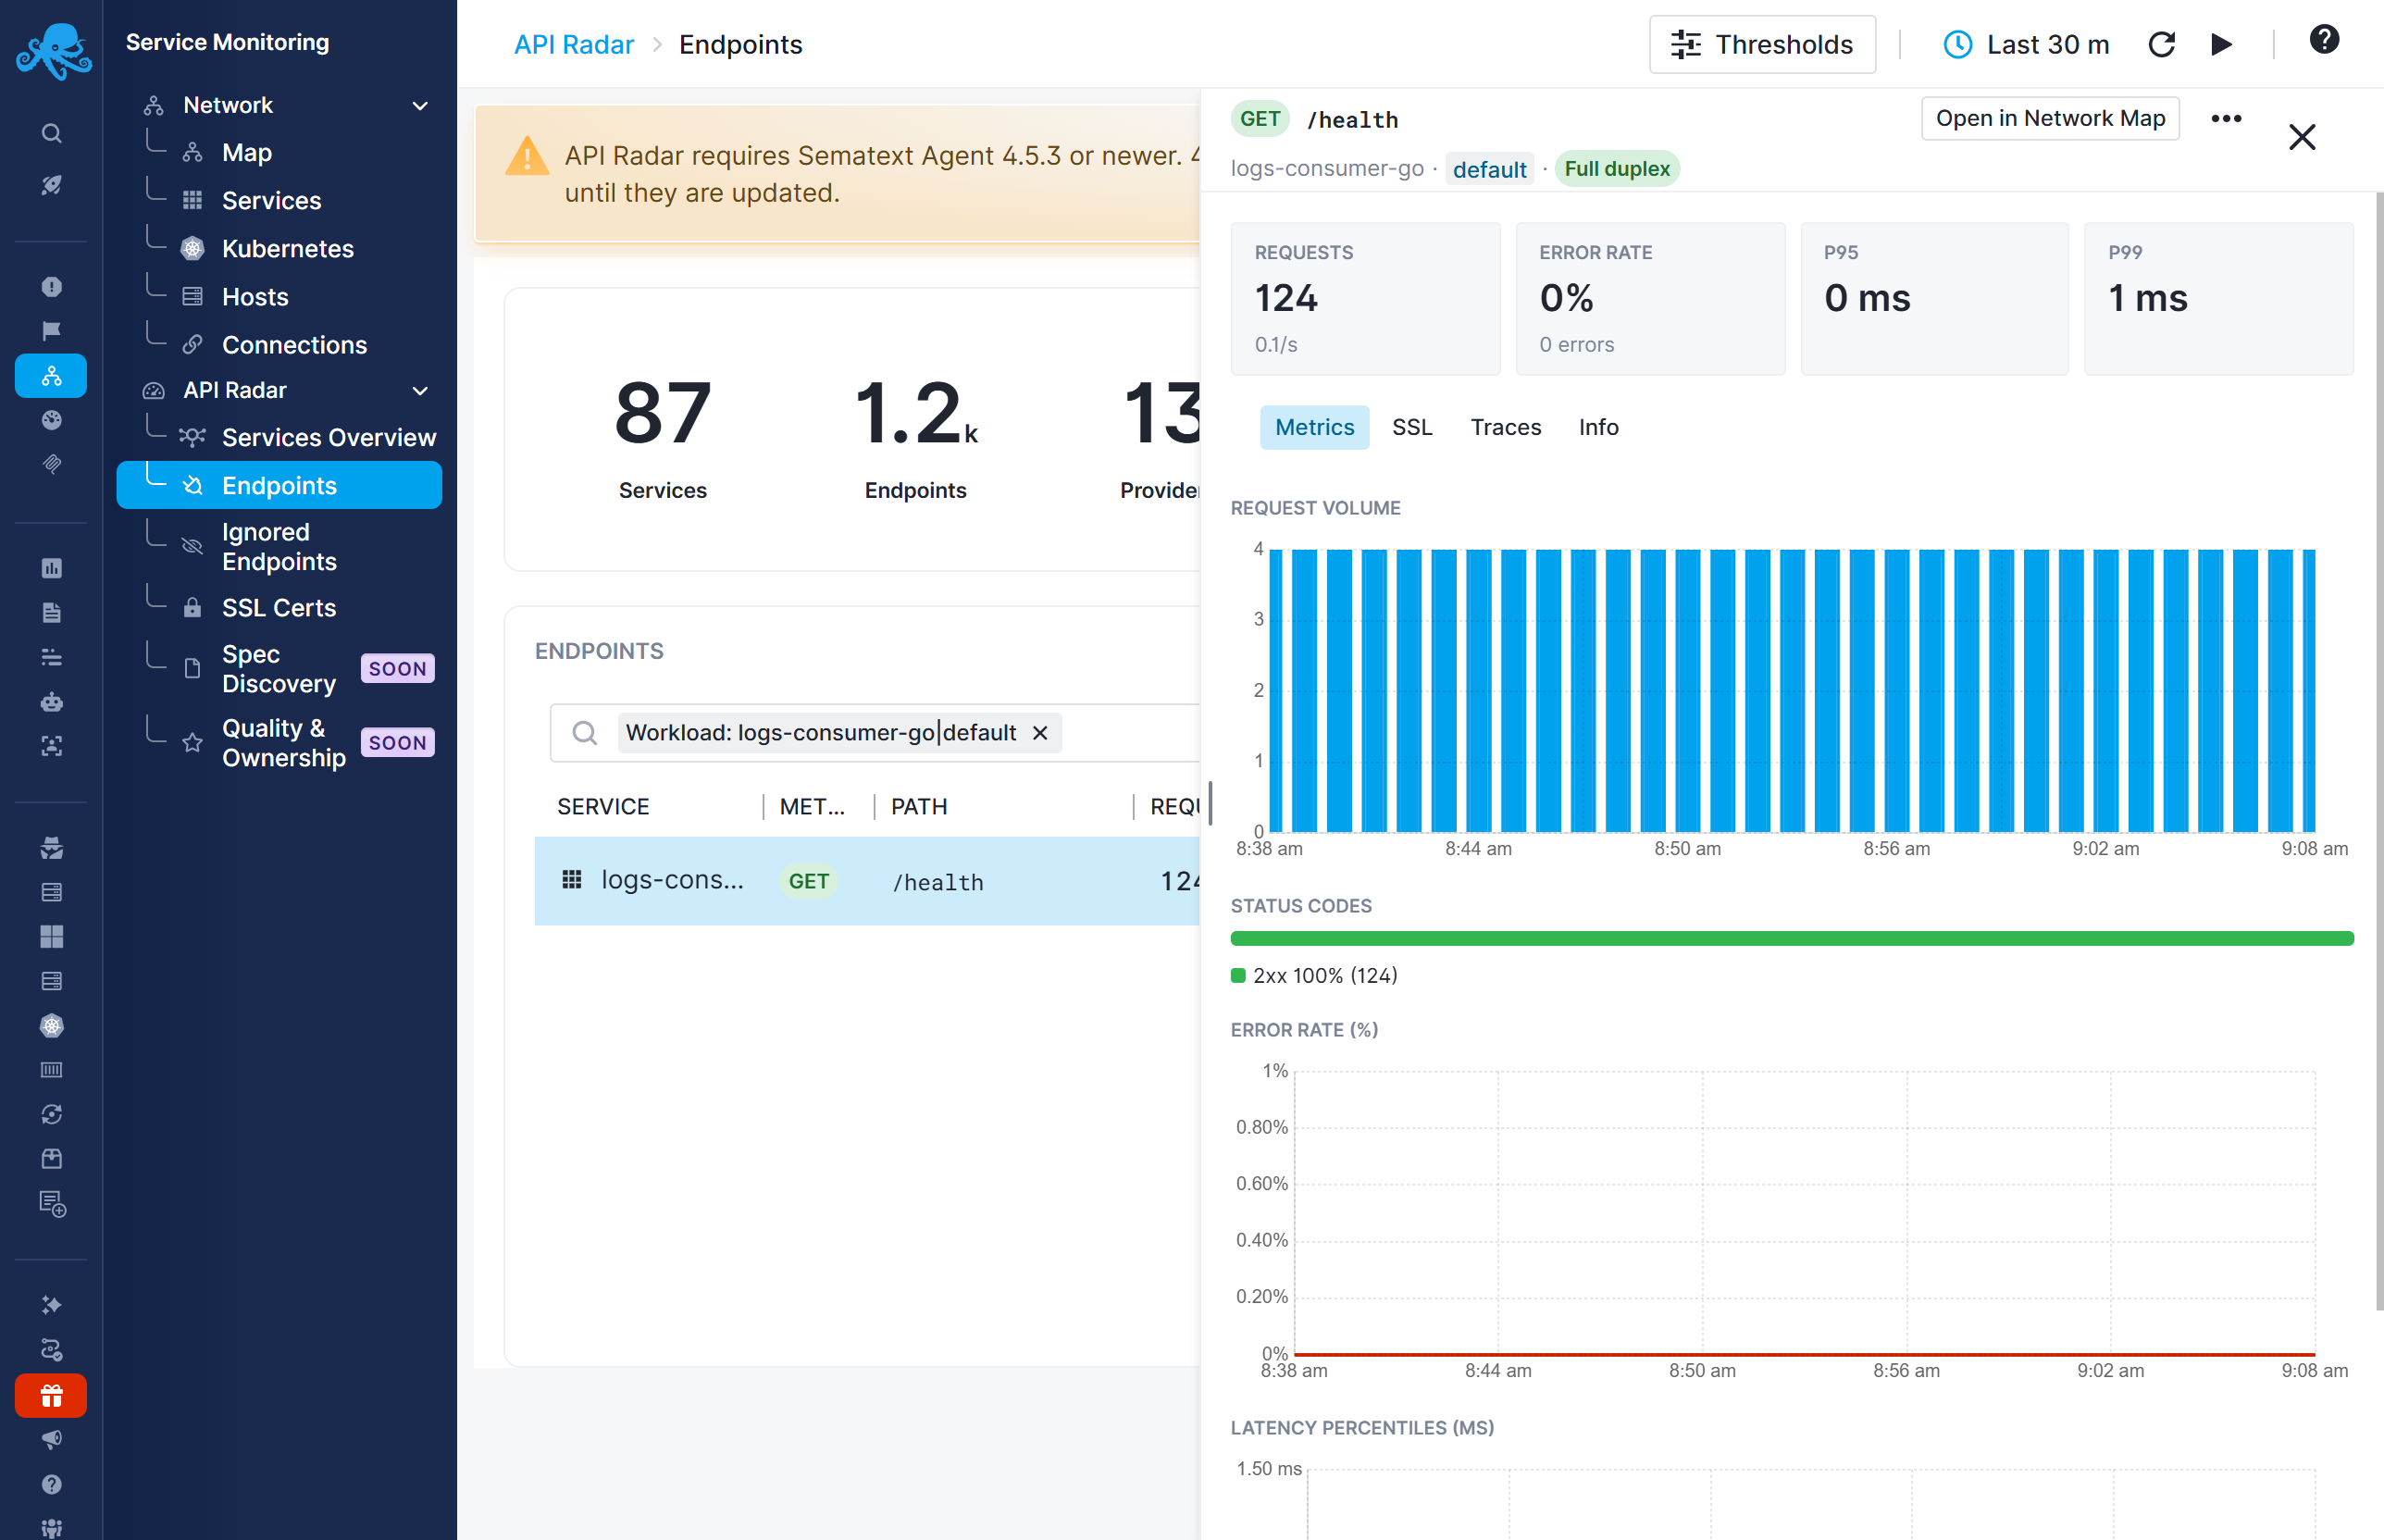Viewport: 2384px width, 1540px height.
Task: Click the Sematext octopus logo
Action: pos(53,50)
